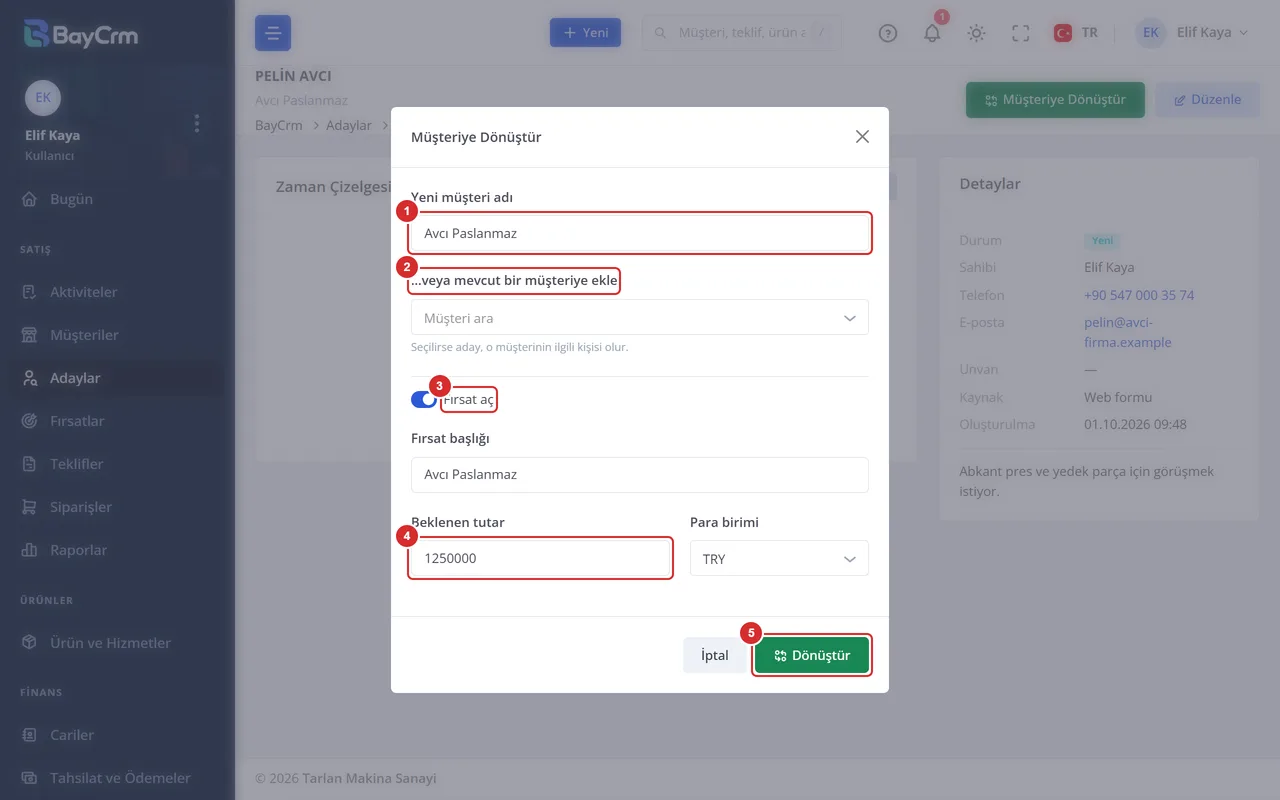Focus the top search box
1280x800 pixels.
click(x=741, y=33)
